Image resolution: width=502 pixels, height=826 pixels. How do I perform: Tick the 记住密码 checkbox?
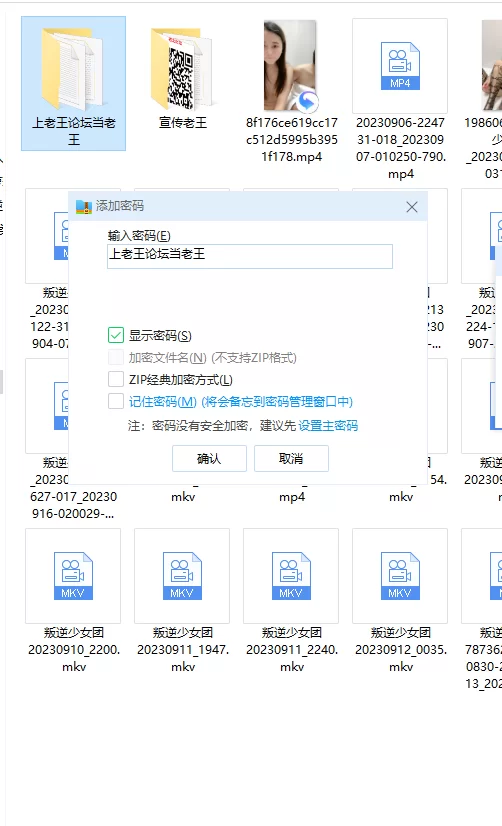pyautogui.click(x=116, y=401)
